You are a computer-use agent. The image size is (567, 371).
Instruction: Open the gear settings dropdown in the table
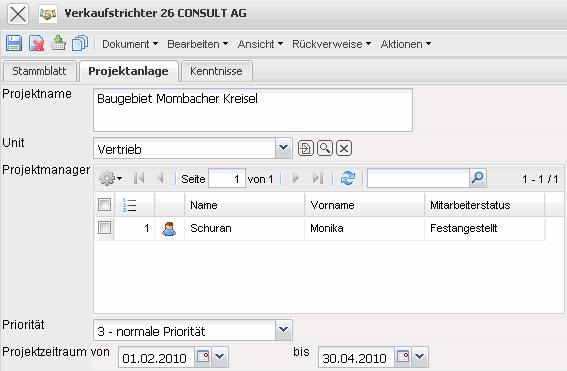[x=111, y=178]
